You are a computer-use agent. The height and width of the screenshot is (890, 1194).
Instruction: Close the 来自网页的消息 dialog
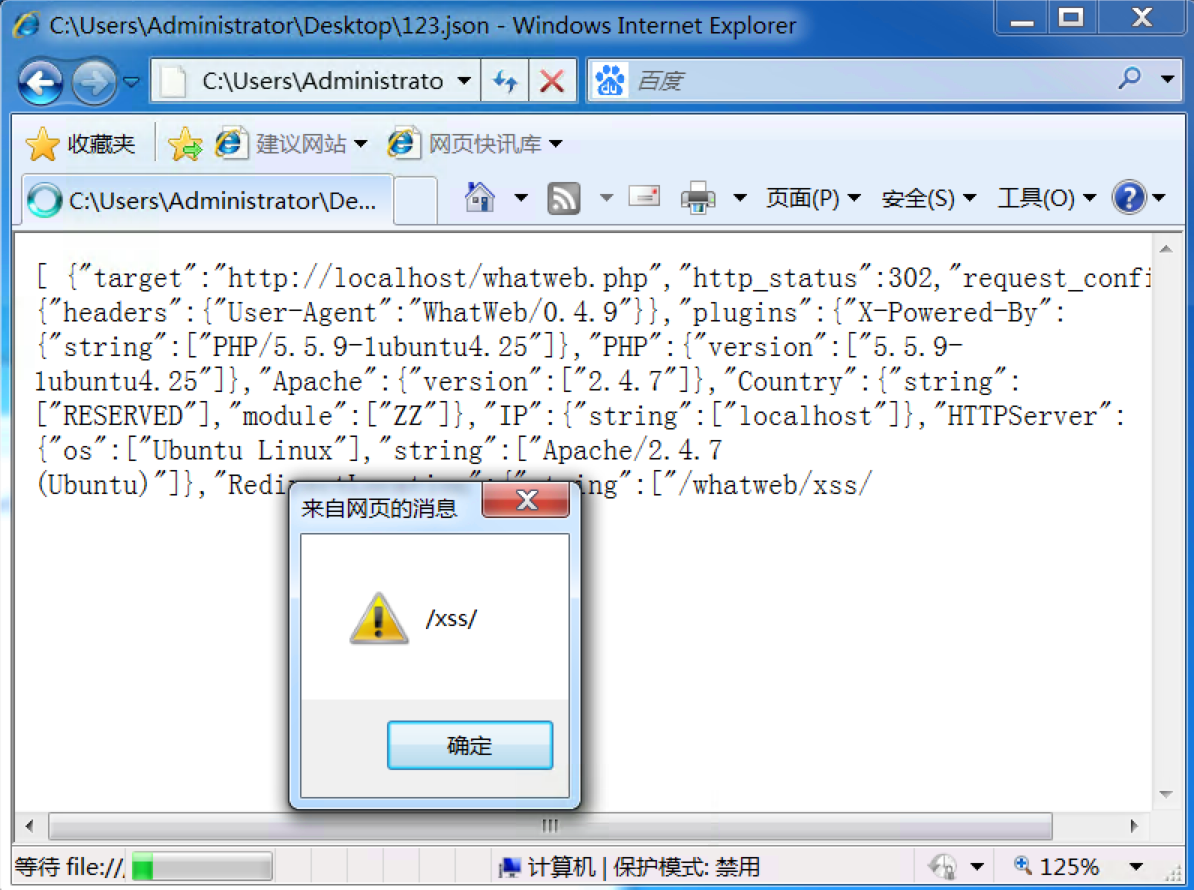pos(527,501)
